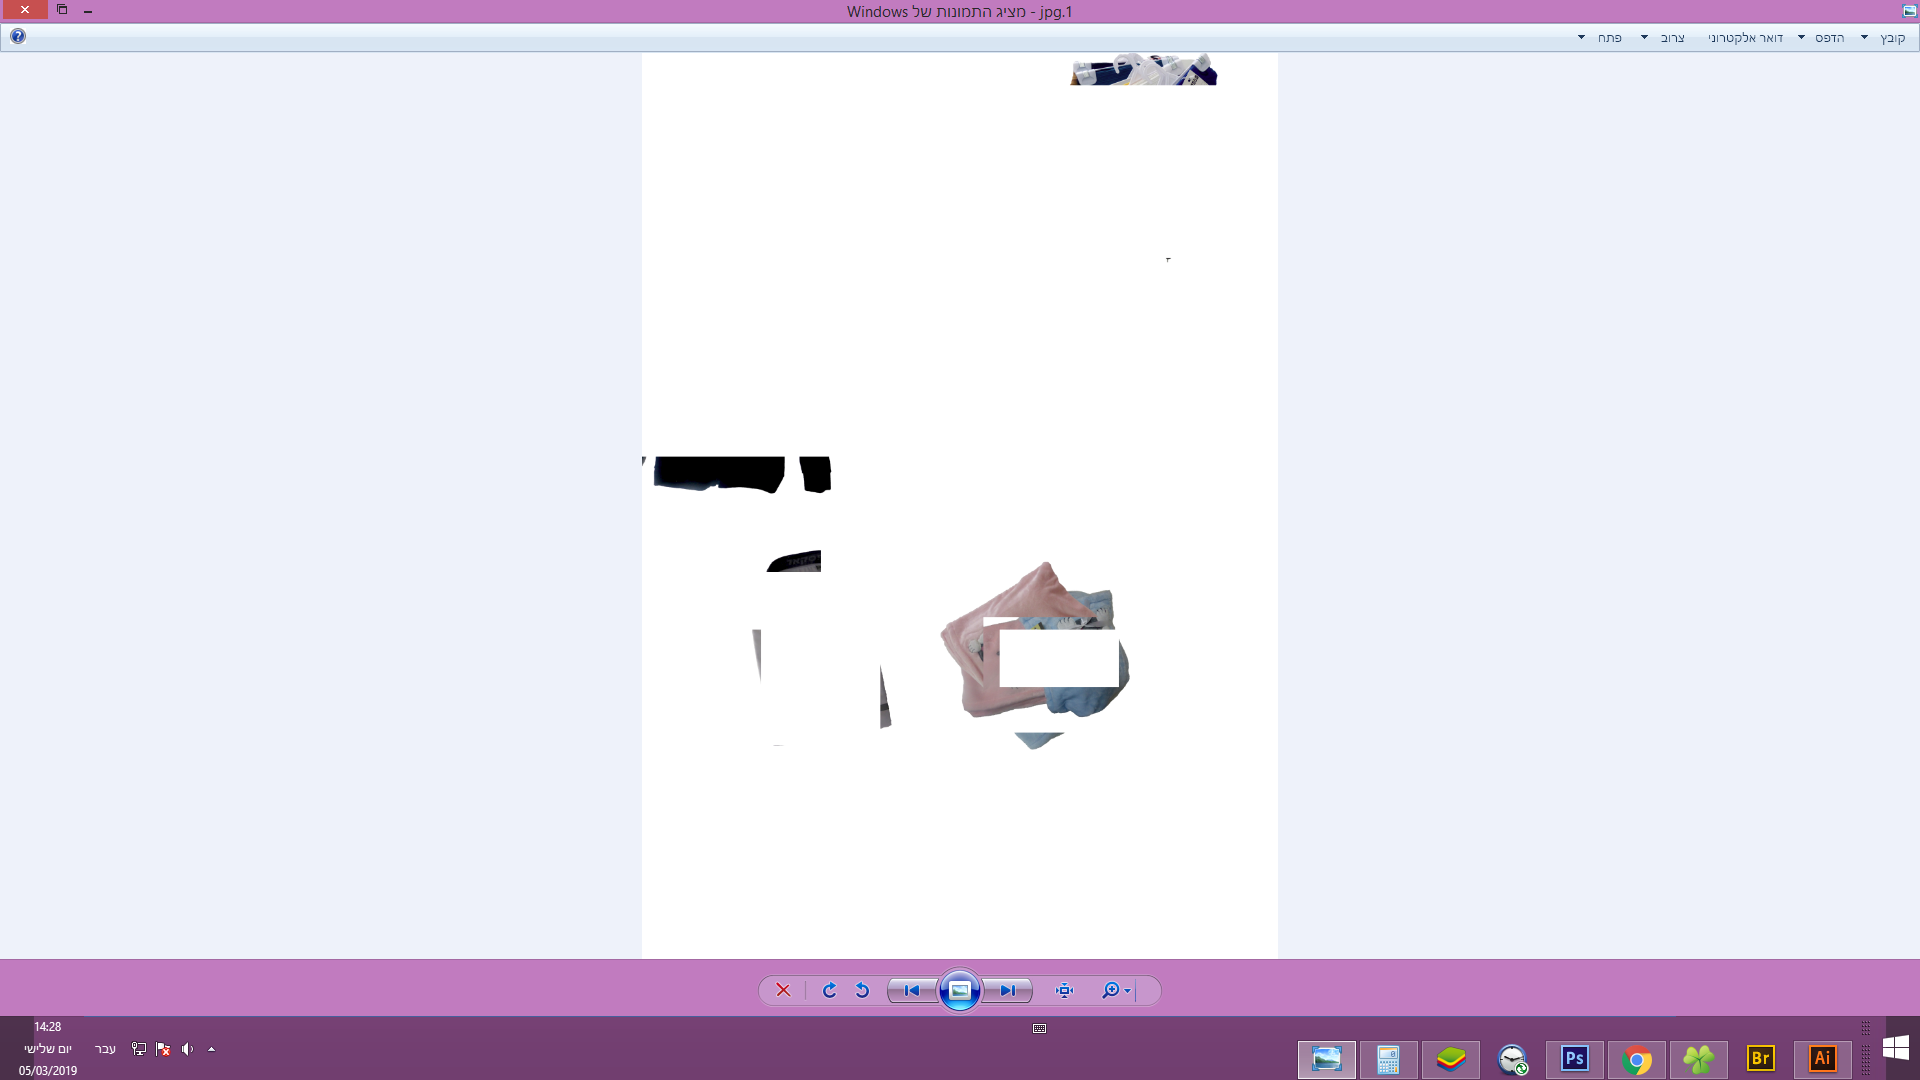Open Google Chrome from the taskbar

(x=1636, y=1060)
